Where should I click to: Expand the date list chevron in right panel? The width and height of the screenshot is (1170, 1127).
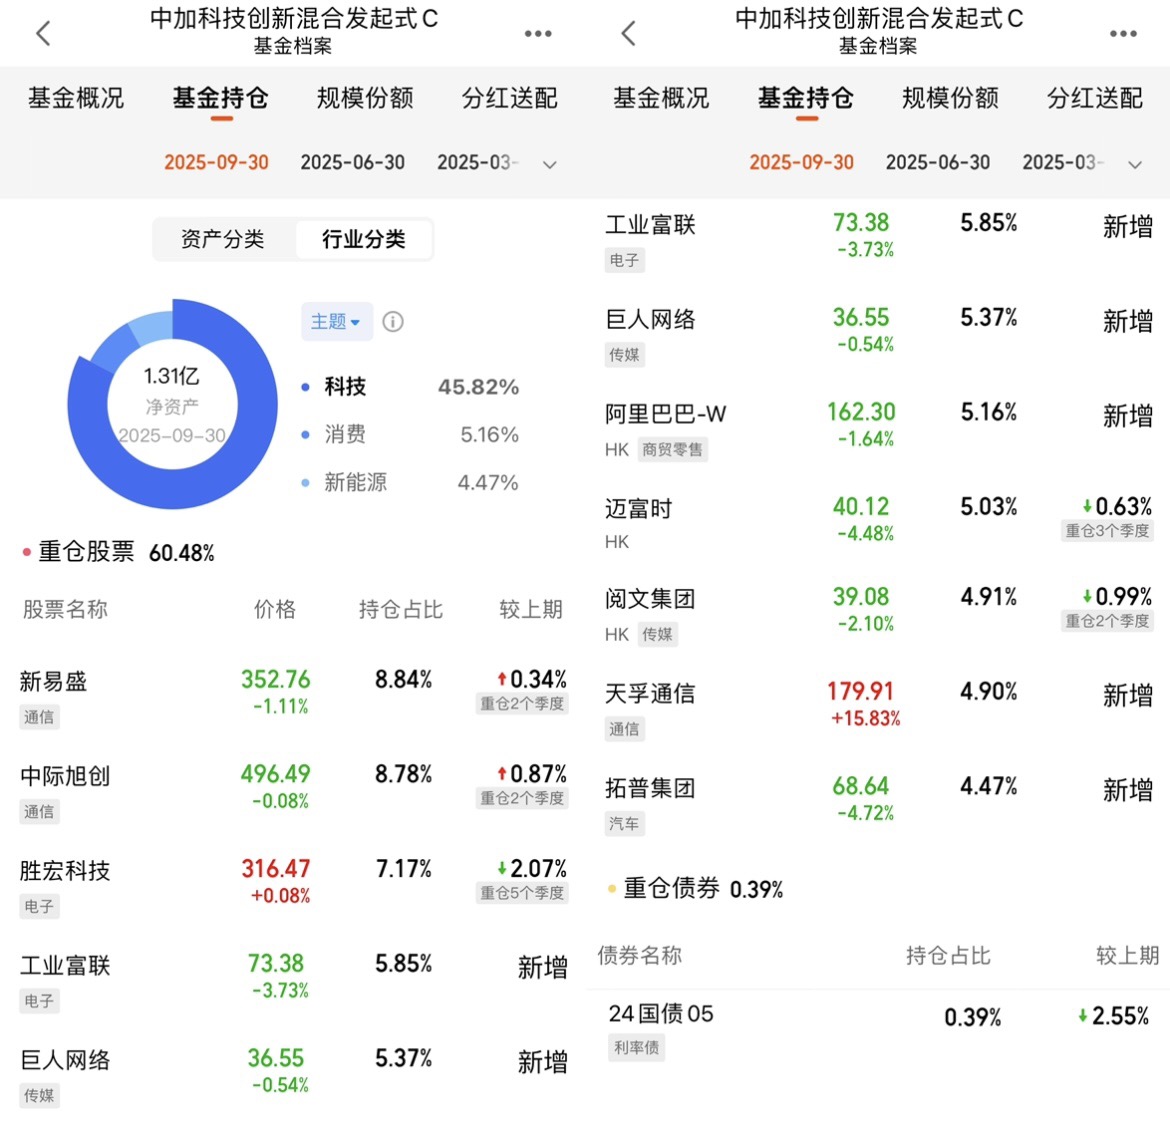1134,164
